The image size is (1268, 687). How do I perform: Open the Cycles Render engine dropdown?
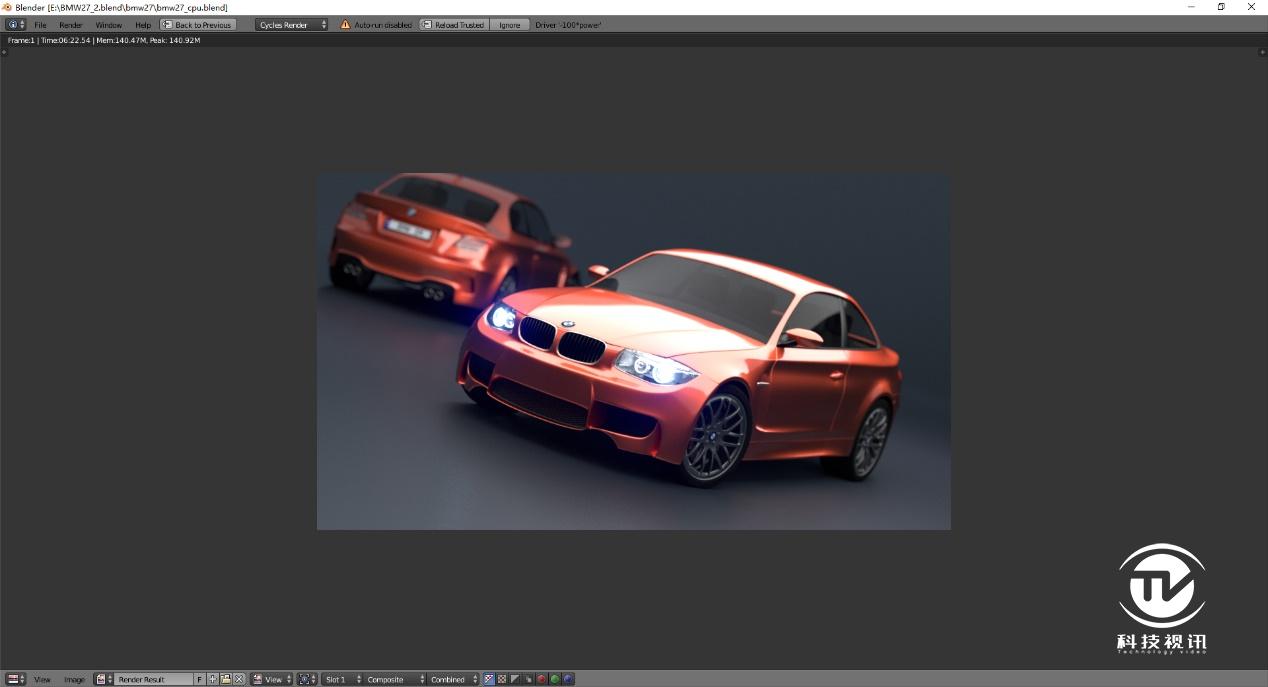coord(291,24)
